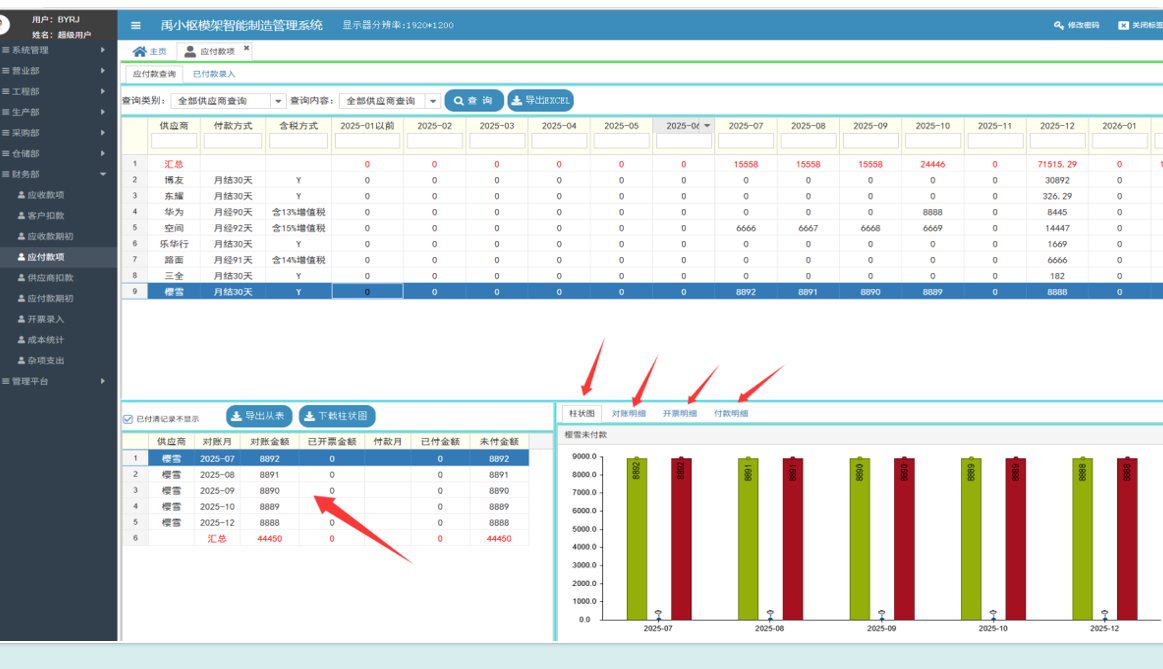This screenshot has width=1163, height=669.
Task: Open the 2025-06 column header dropdown arrow
Action: [707, 126]
